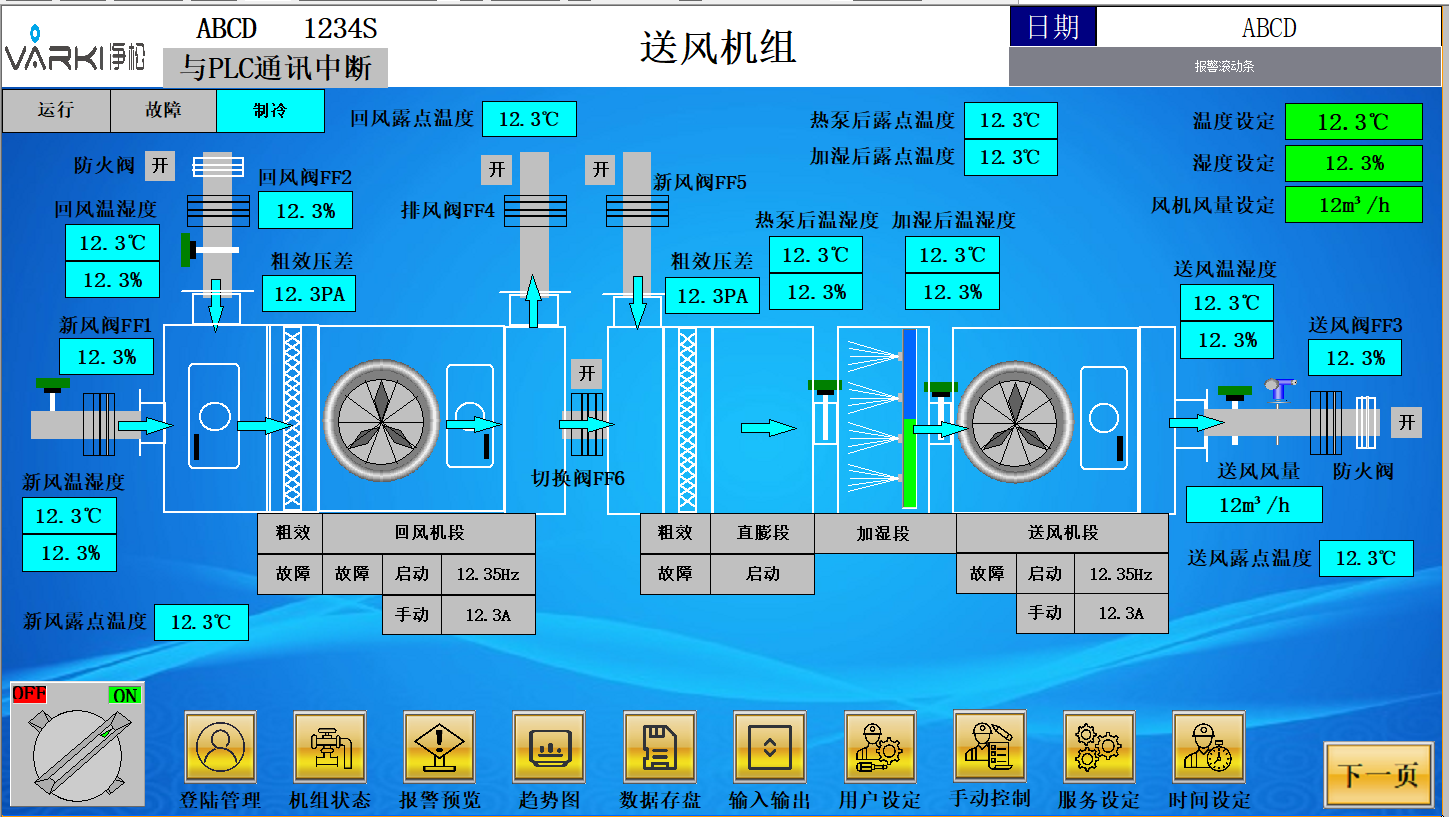Go to next page with 下一页

pos(1380,774)
